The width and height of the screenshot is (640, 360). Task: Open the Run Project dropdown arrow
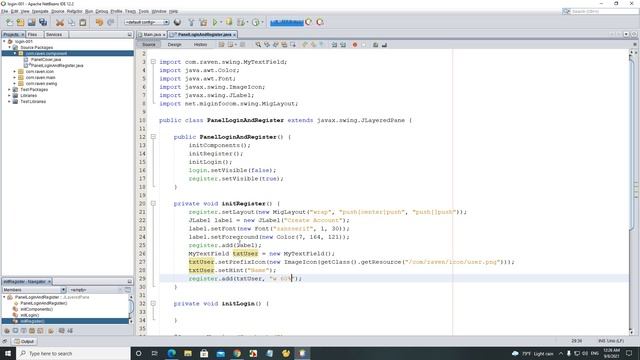click(221, 22)
